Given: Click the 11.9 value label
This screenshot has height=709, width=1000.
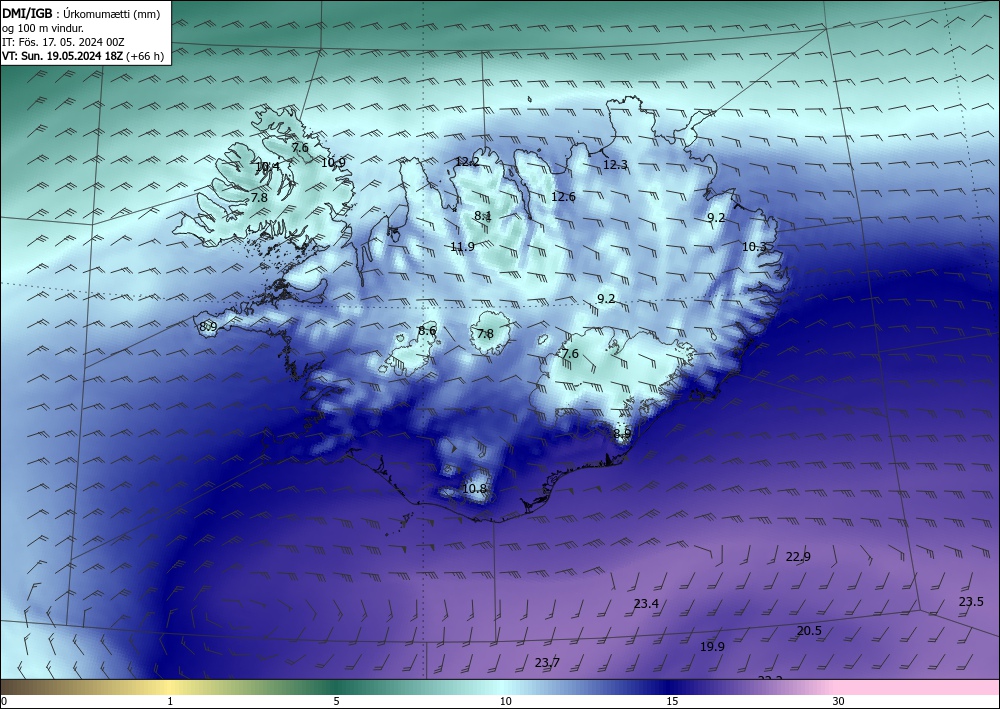Looking at the screenshot, I should (x=462, y=246).
